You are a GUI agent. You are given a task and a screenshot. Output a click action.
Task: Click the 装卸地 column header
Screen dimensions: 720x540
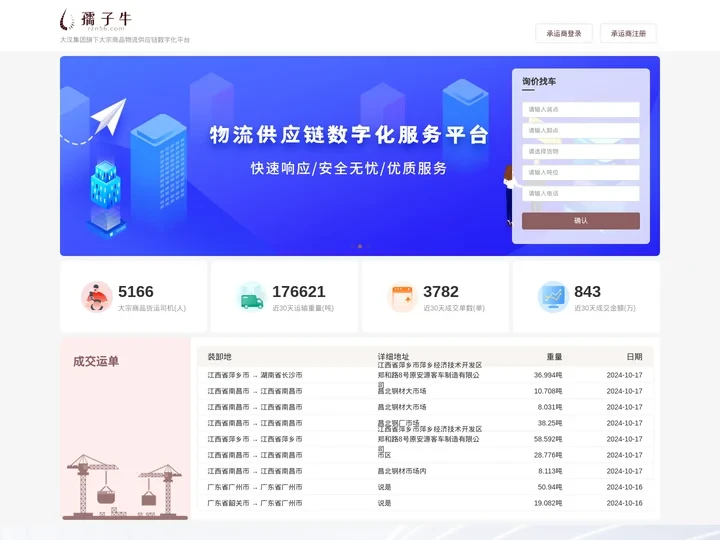pyautogui.click(x=219, y=357)
